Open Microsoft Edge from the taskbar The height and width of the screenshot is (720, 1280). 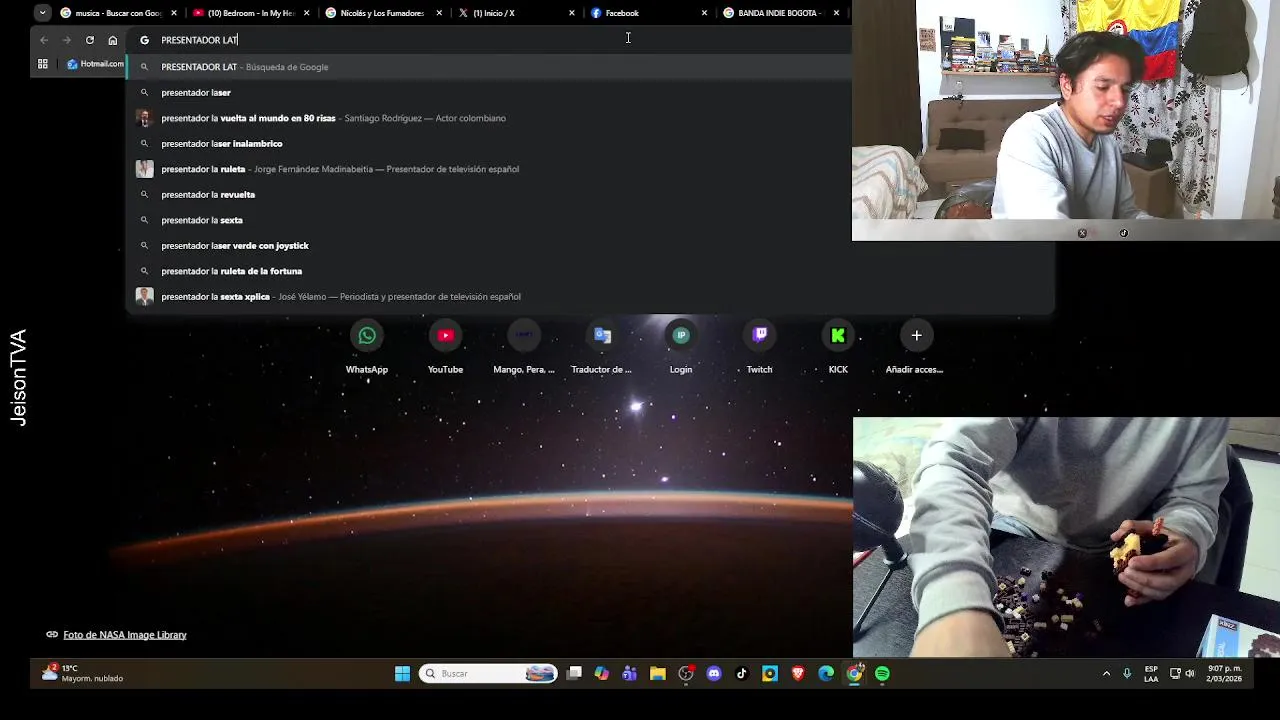(x=826, y=674)
